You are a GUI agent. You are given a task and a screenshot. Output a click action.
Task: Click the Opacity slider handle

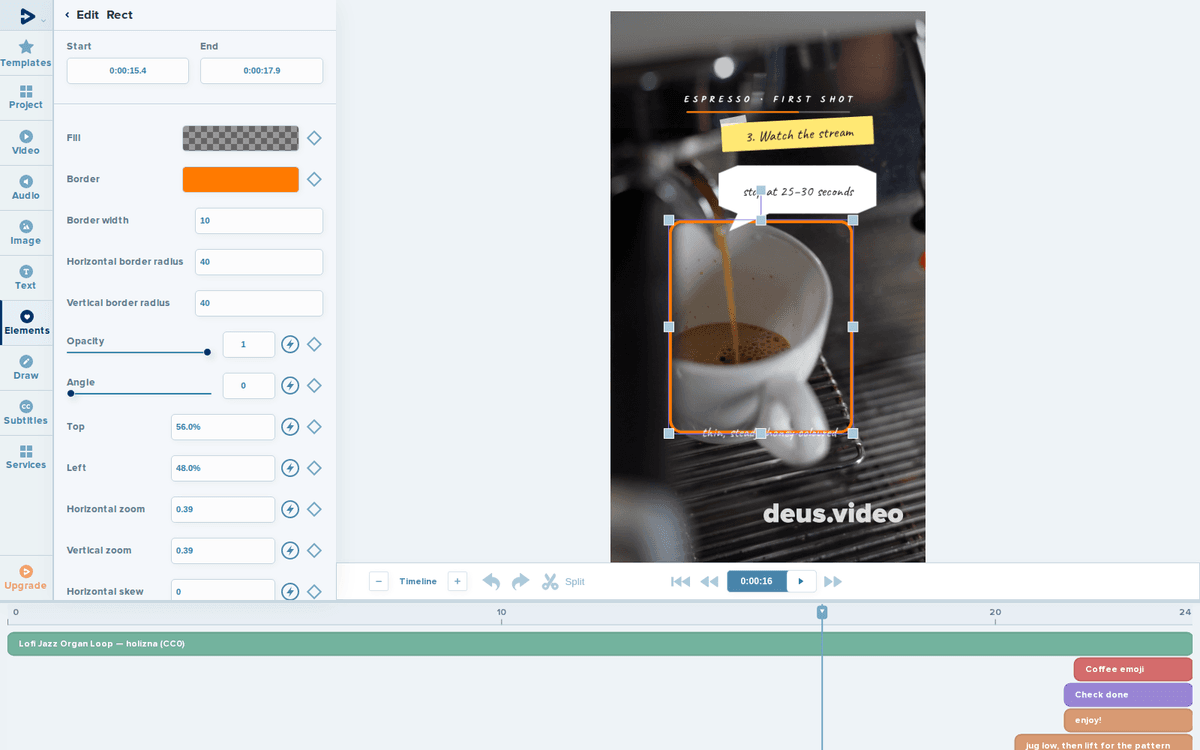coord(207,352)
